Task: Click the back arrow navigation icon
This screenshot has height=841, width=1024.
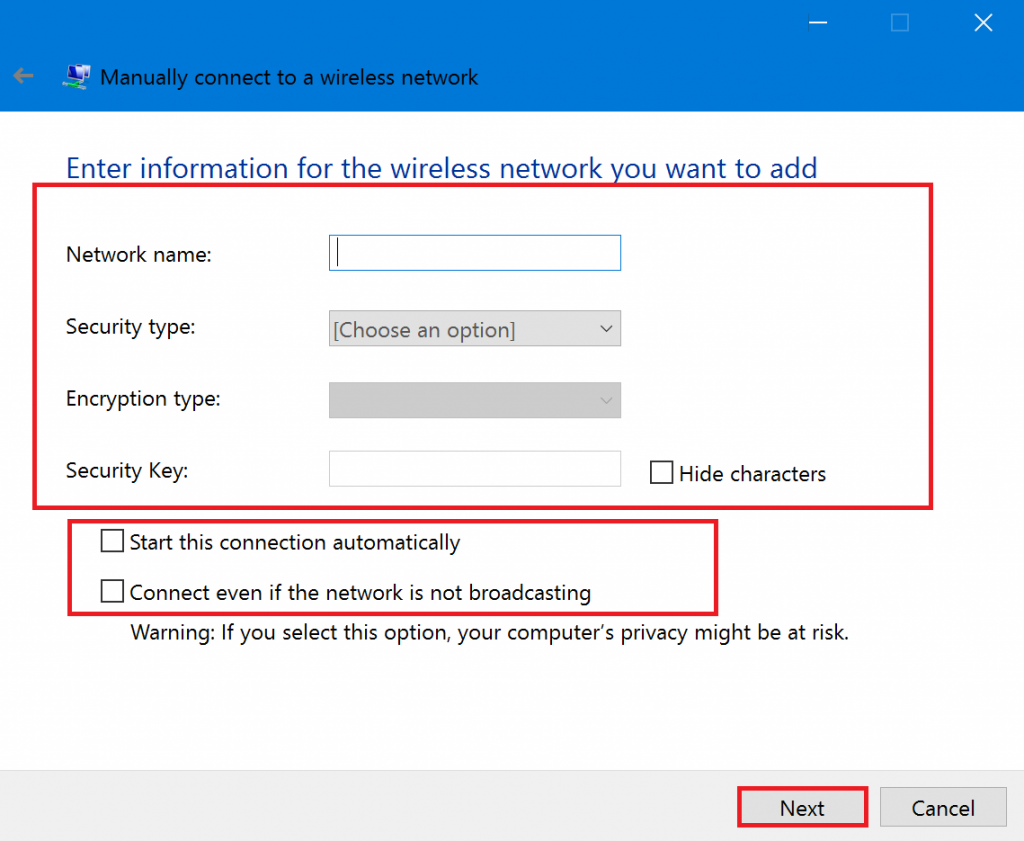Action: 23,76
